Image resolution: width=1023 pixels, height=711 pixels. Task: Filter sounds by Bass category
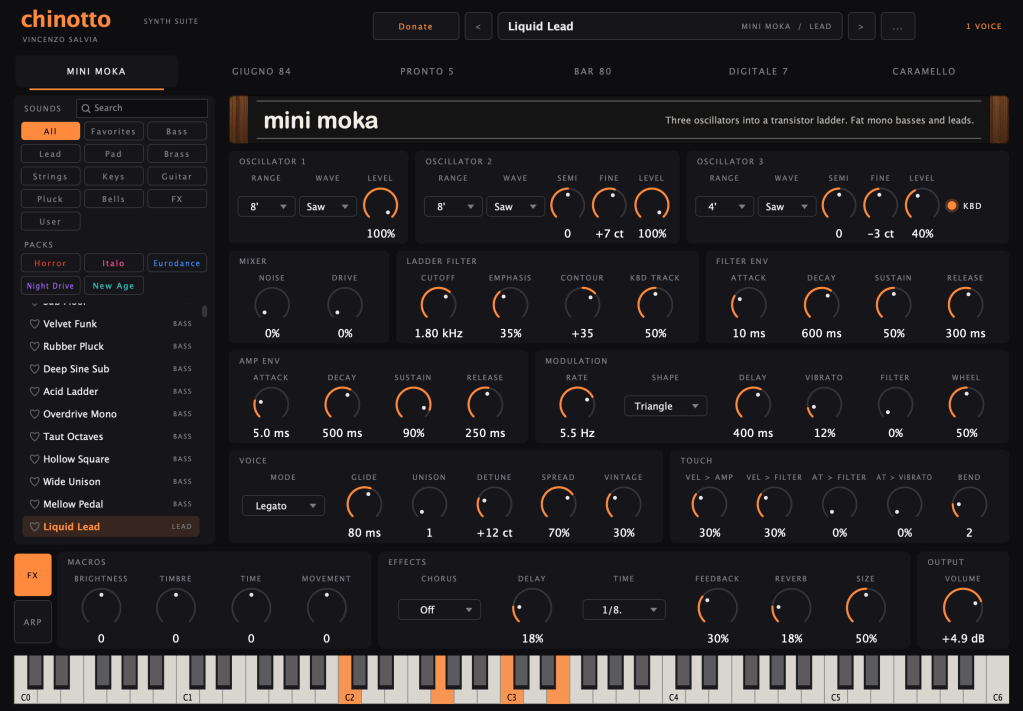177,131
